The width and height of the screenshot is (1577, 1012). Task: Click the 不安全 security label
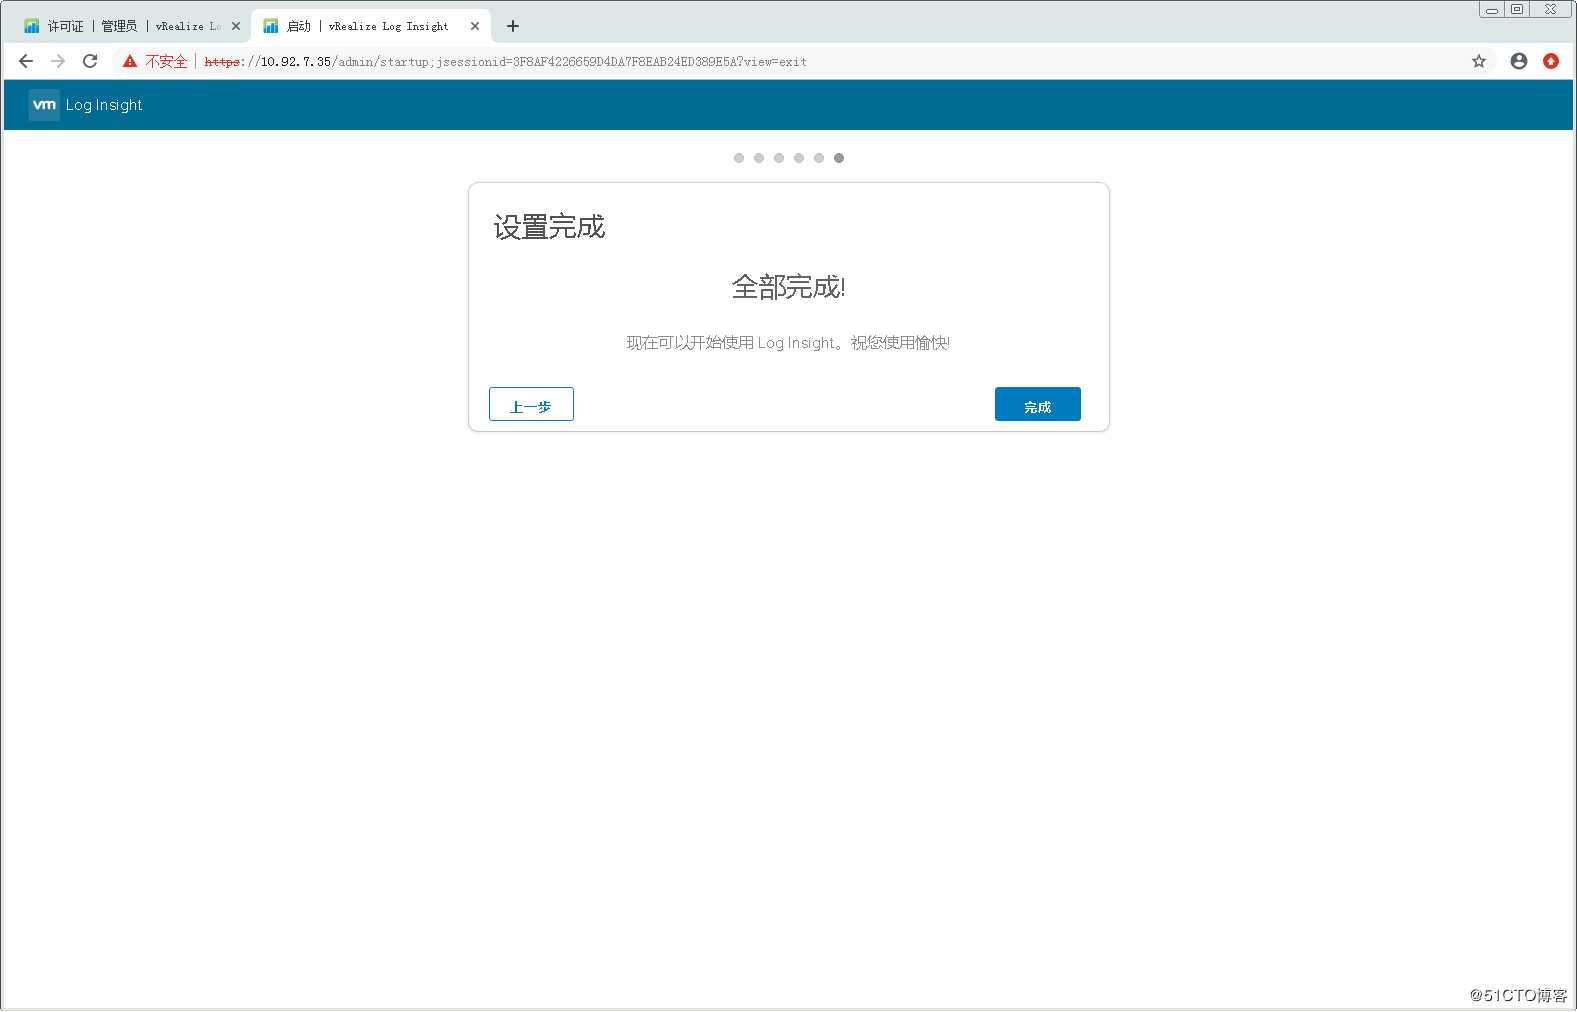(x=166, y=61)
